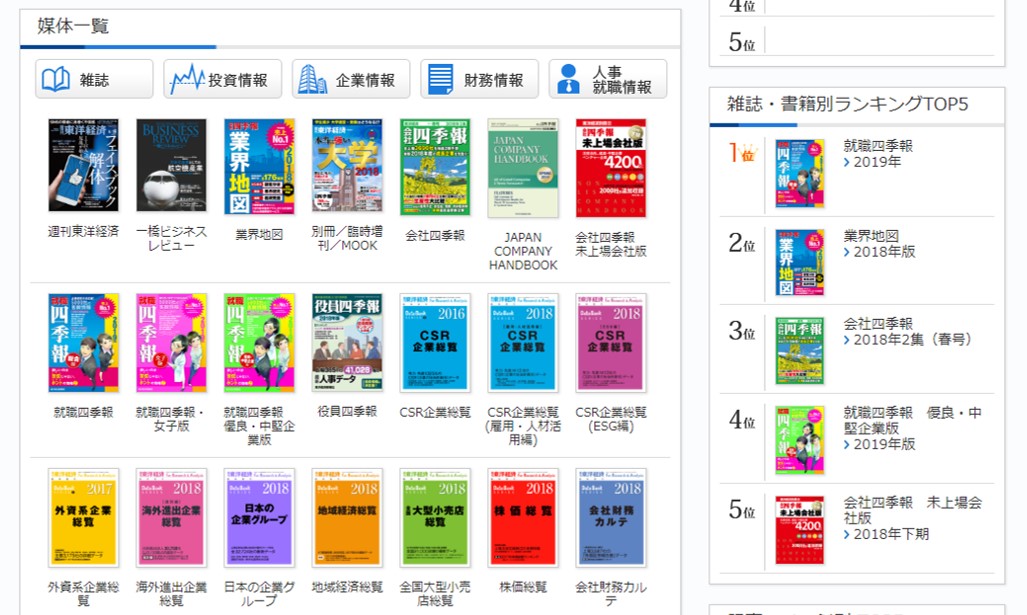Open the CSR企業総覧 2016 cover
The image size is (1027, 615).
point(435,343)
